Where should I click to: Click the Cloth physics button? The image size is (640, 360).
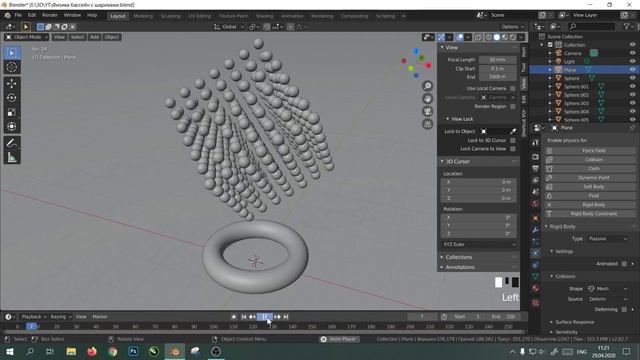590,169
